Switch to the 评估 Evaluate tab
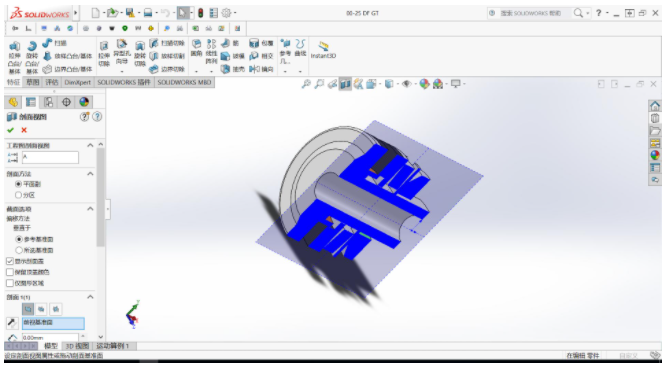The image size is (664, 370). (52, 82)
